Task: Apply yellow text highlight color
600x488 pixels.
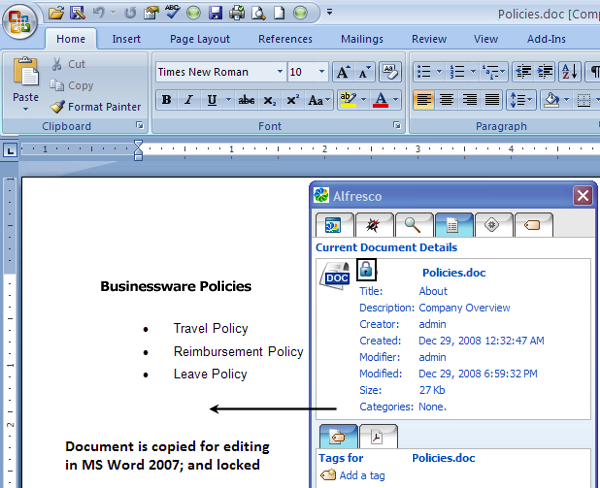Action: click(348, 100)
